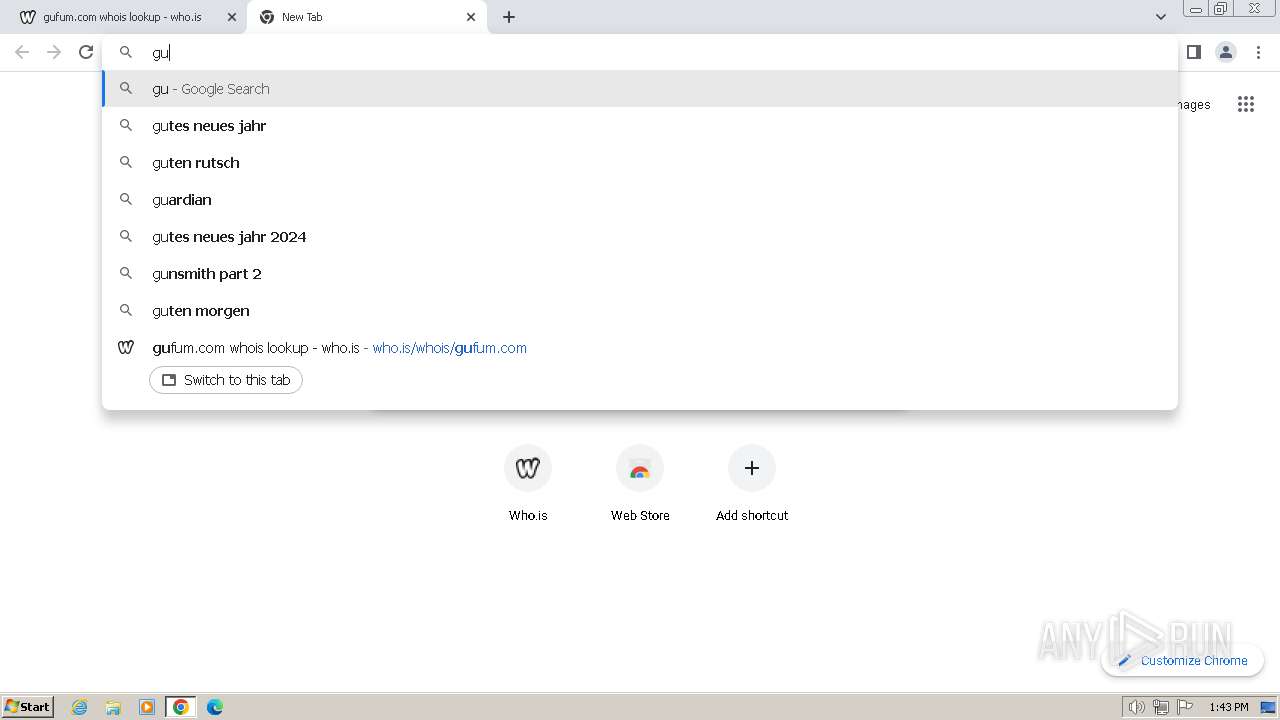Open the Who.is shortcut tile

[528, 485]
